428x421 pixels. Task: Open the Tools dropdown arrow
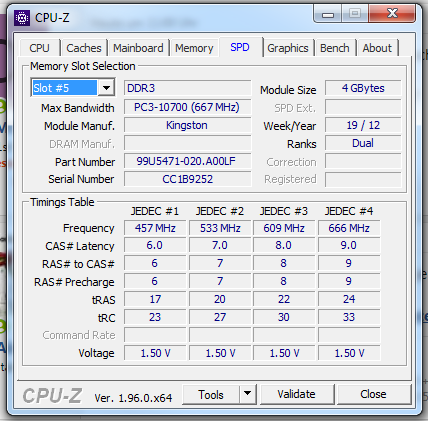pyautogui.click(x=248, y=394)
